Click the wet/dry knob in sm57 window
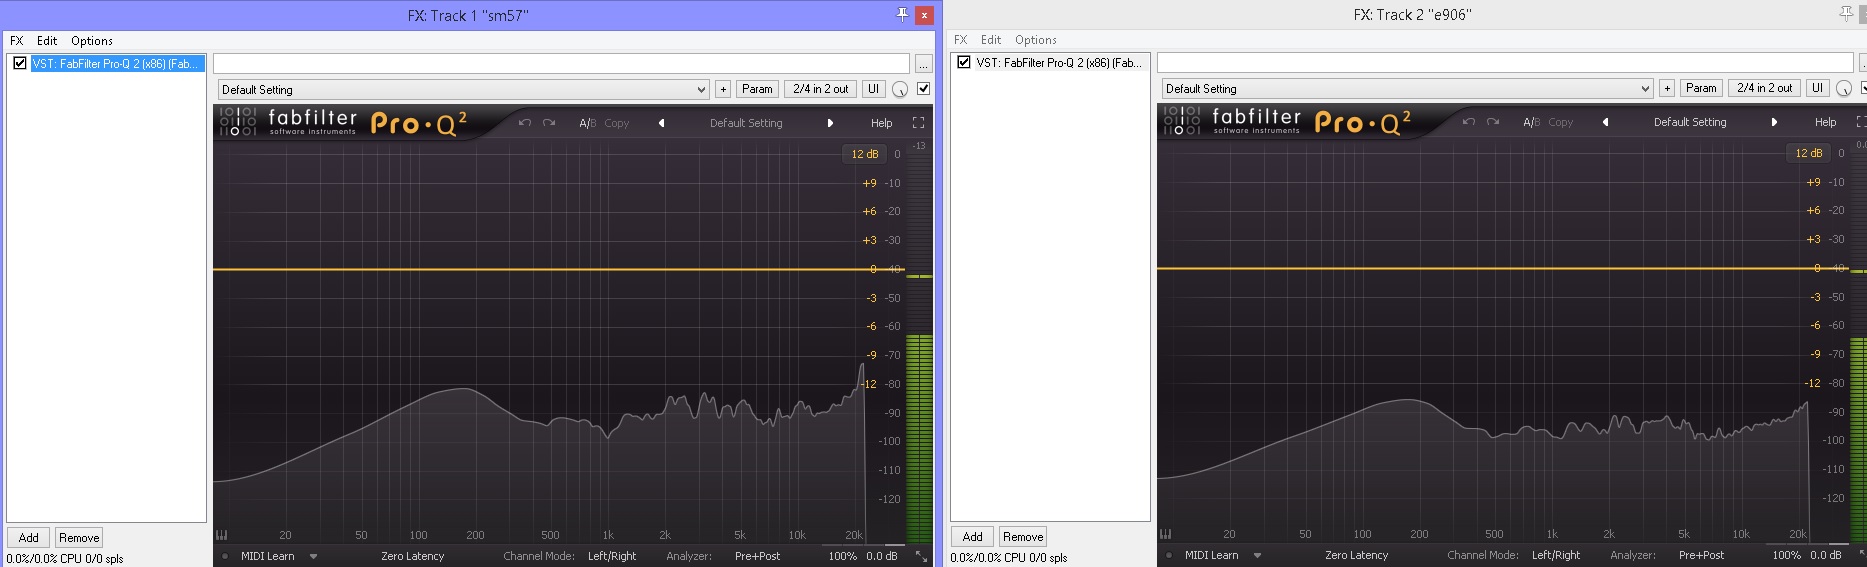The width and height of the screenshot is (1867, 567). 900,90
